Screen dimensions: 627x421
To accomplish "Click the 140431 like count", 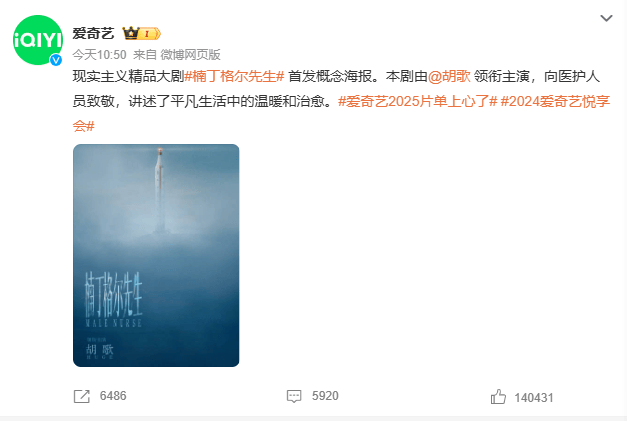I will point(534,398).
